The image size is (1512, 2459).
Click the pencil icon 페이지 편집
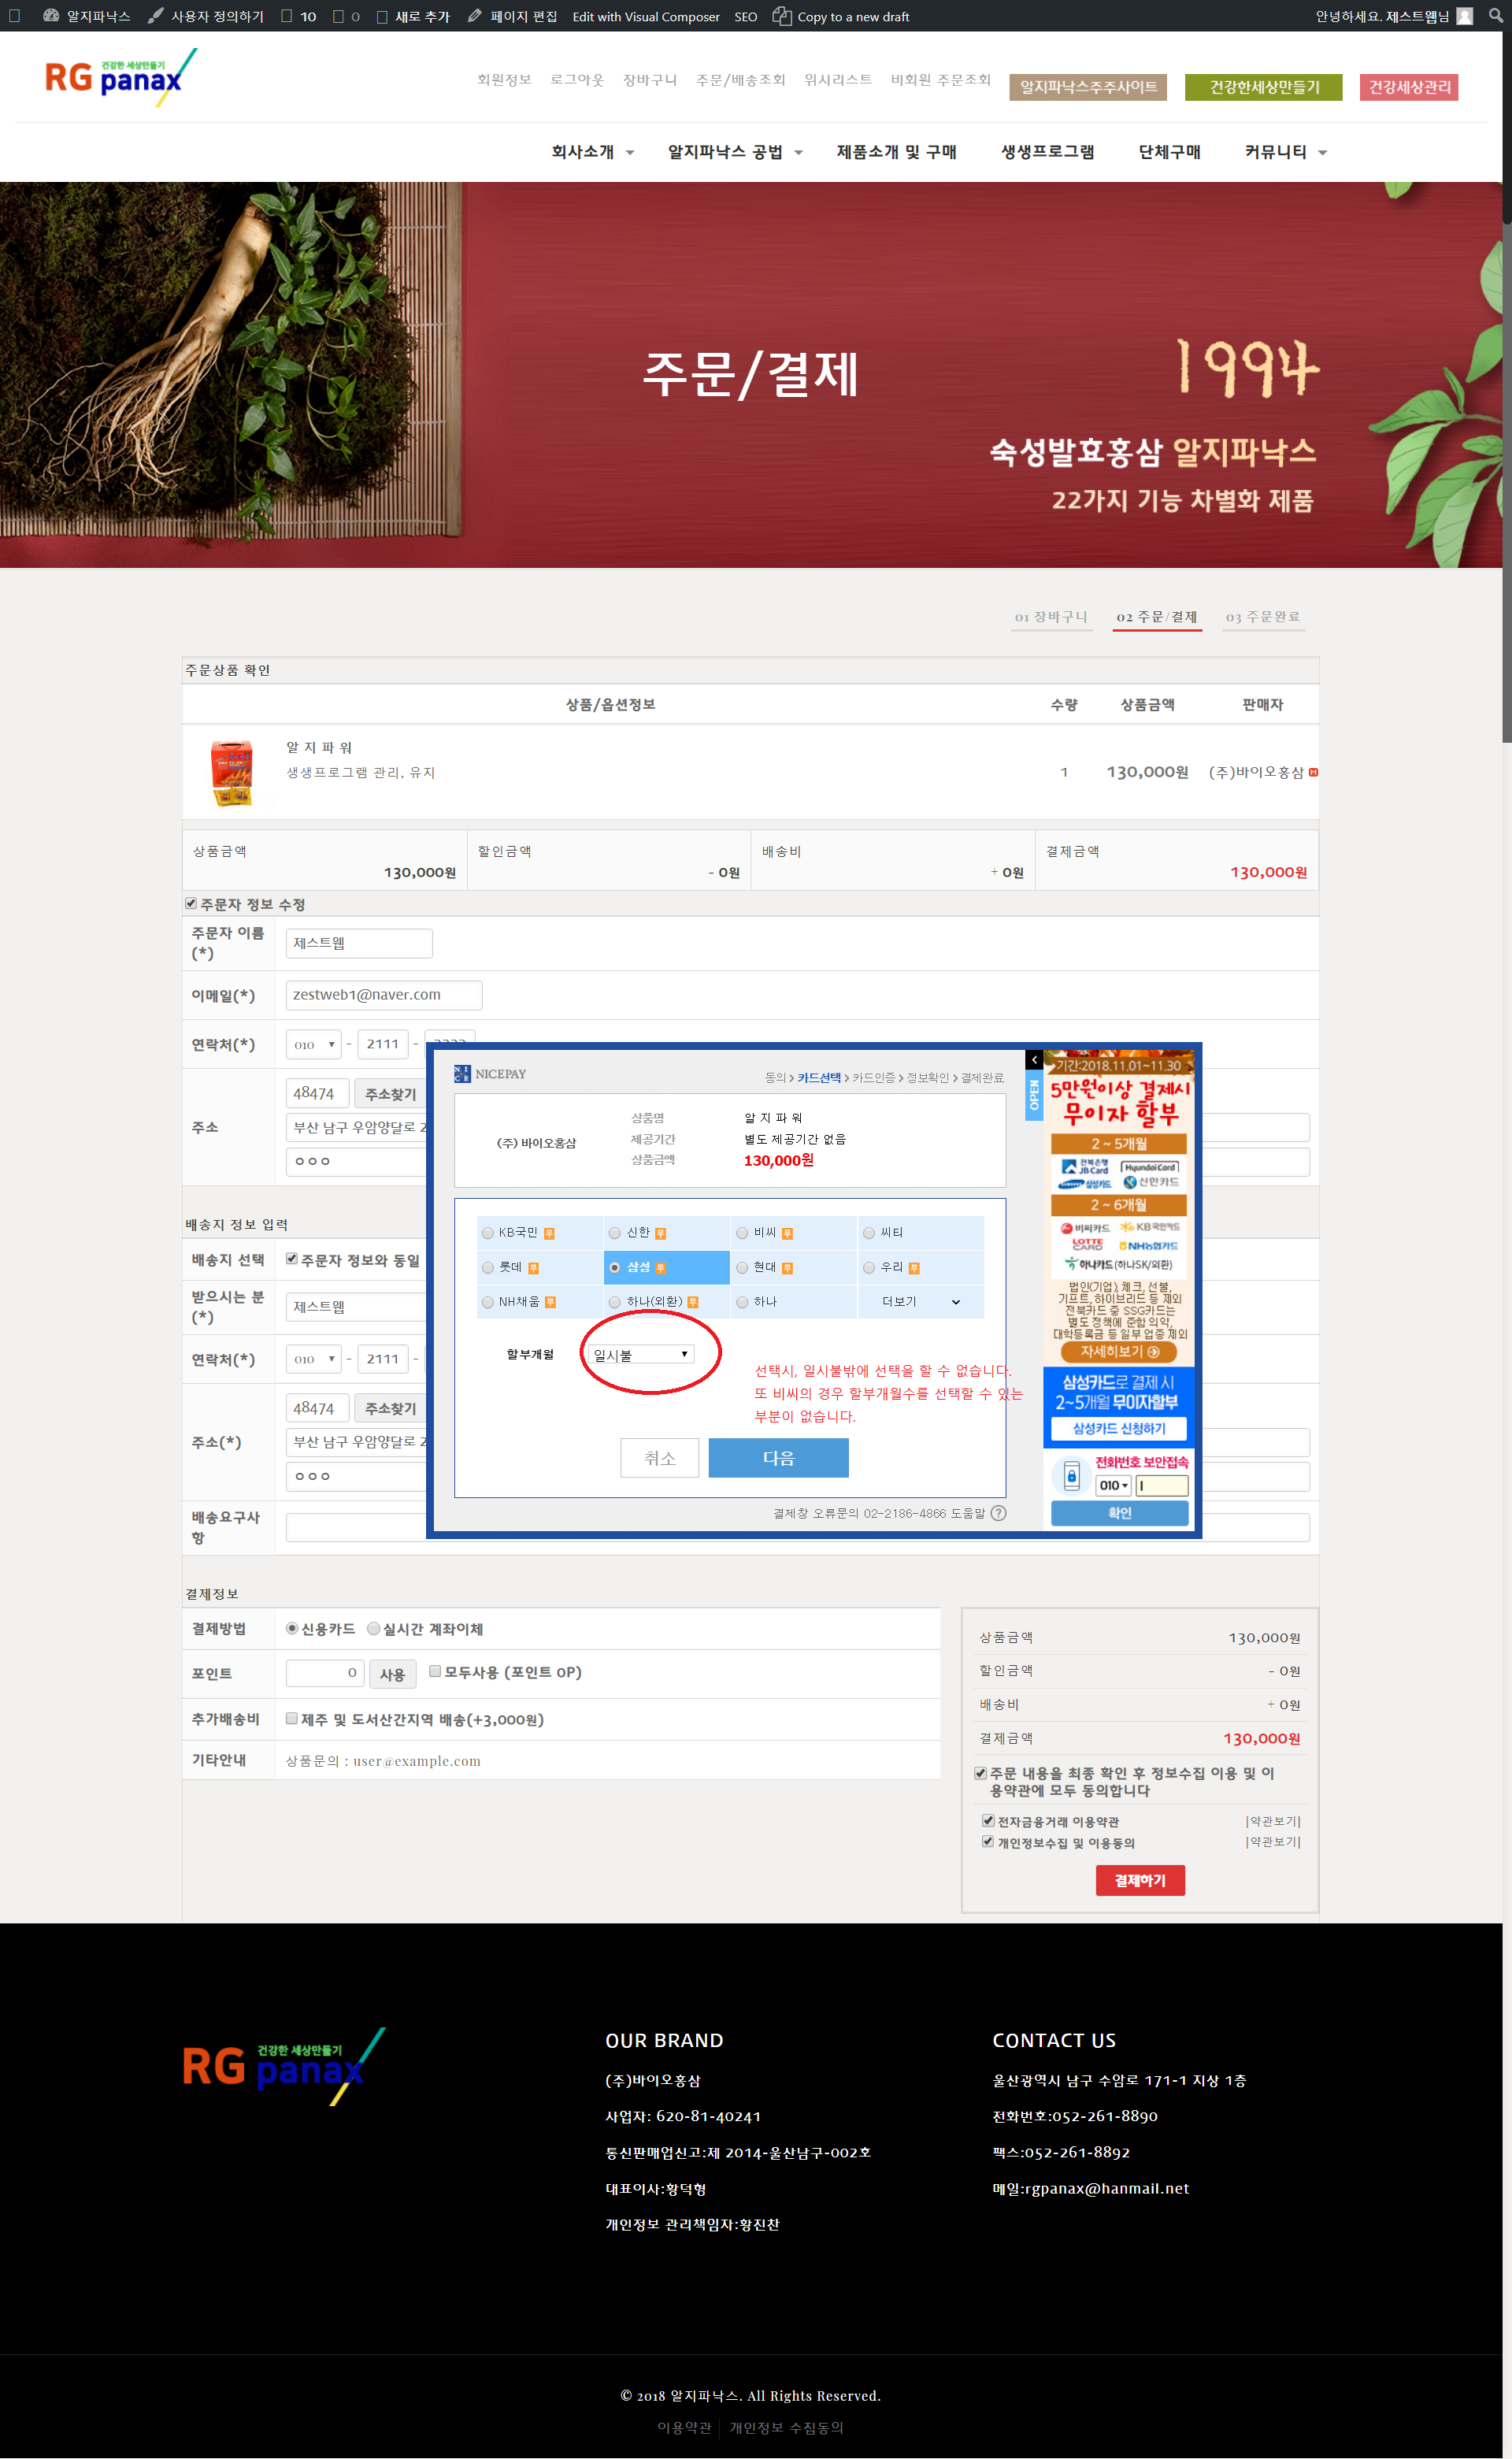pos(474,16)
